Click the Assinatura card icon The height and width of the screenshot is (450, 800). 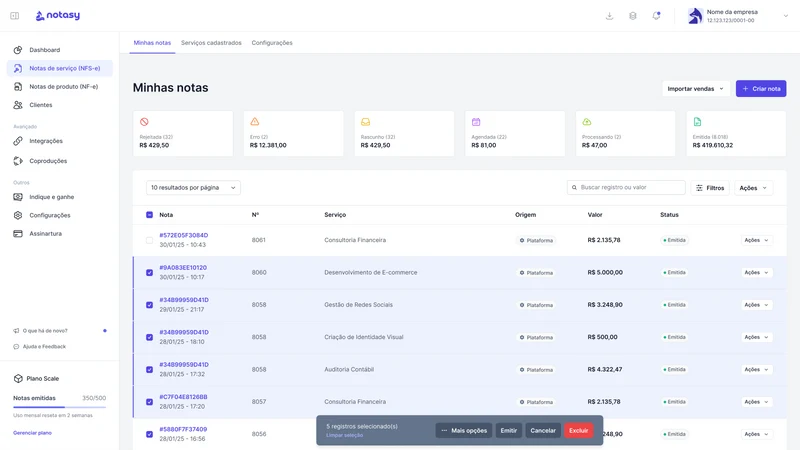click(x=18, y=234)
